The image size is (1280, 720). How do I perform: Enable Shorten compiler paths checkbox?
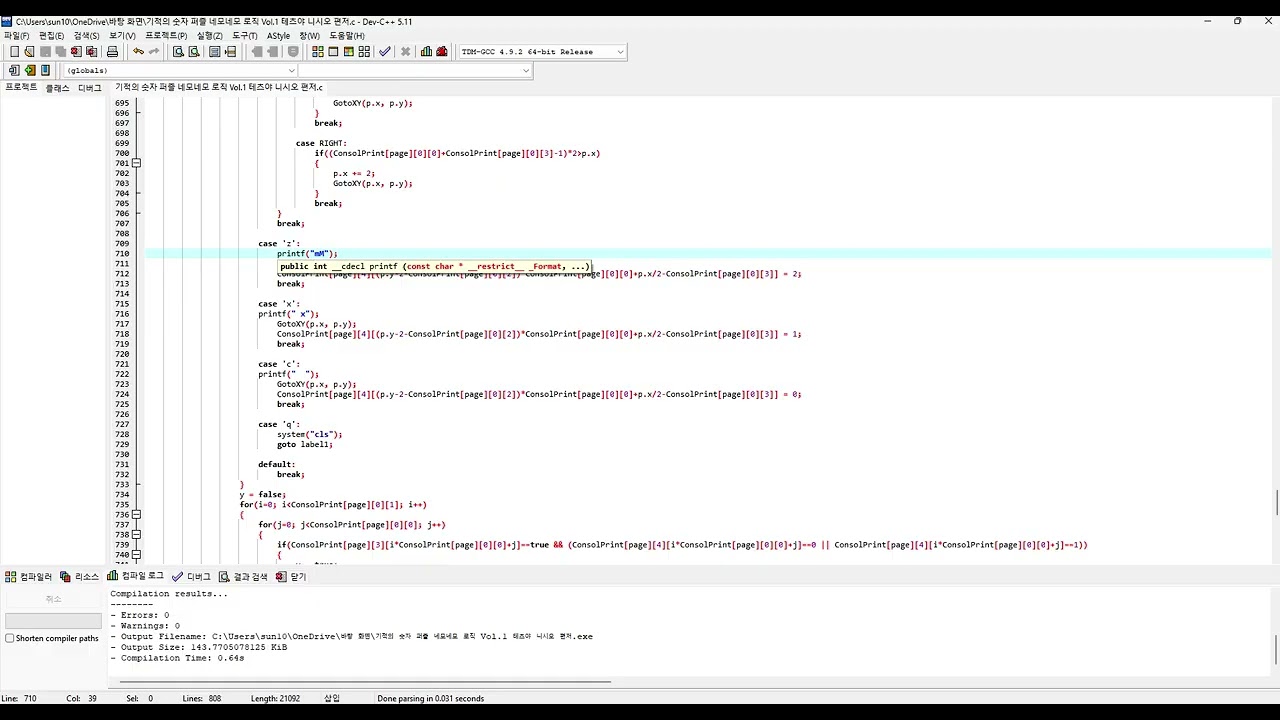click(x=10, y=638)
